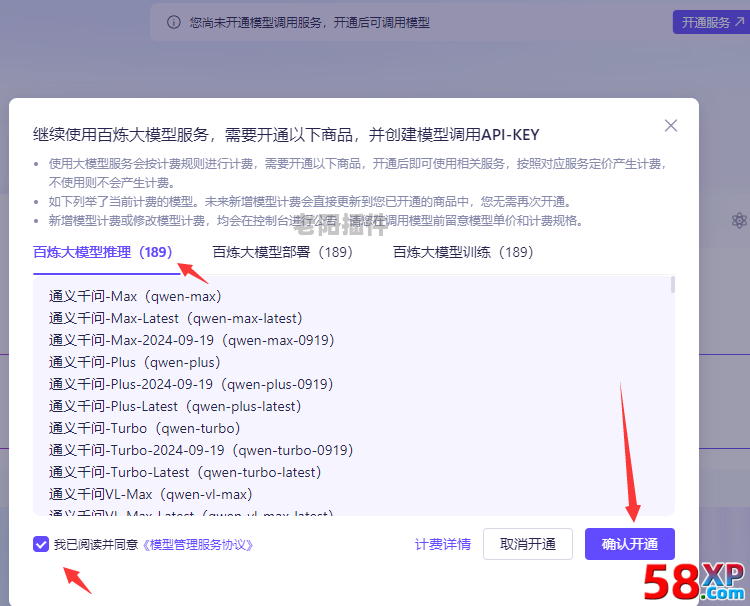Switch to the 百炼大模型推理 tab

[x=103, y=252]
